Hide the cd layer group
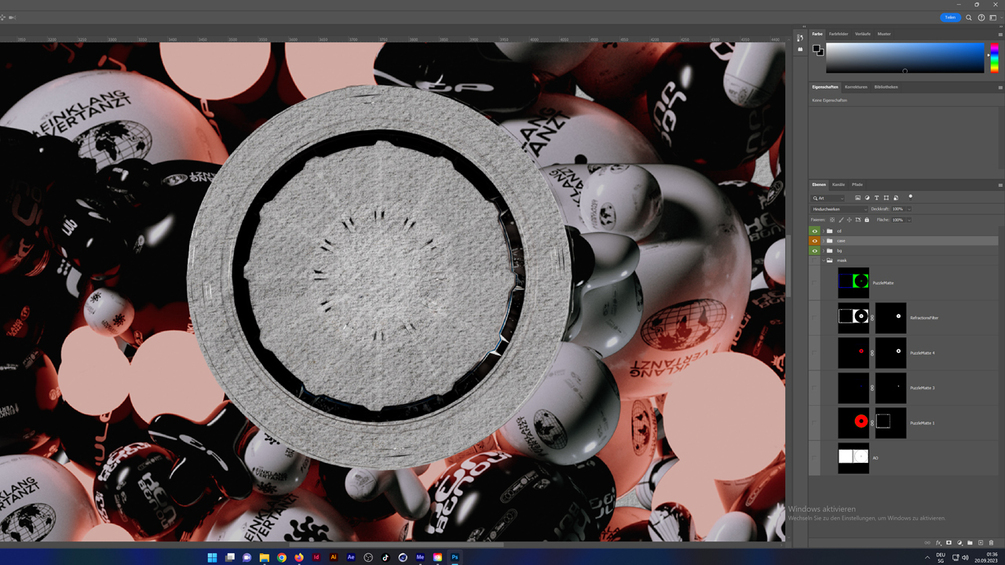 tap(815, 231)
